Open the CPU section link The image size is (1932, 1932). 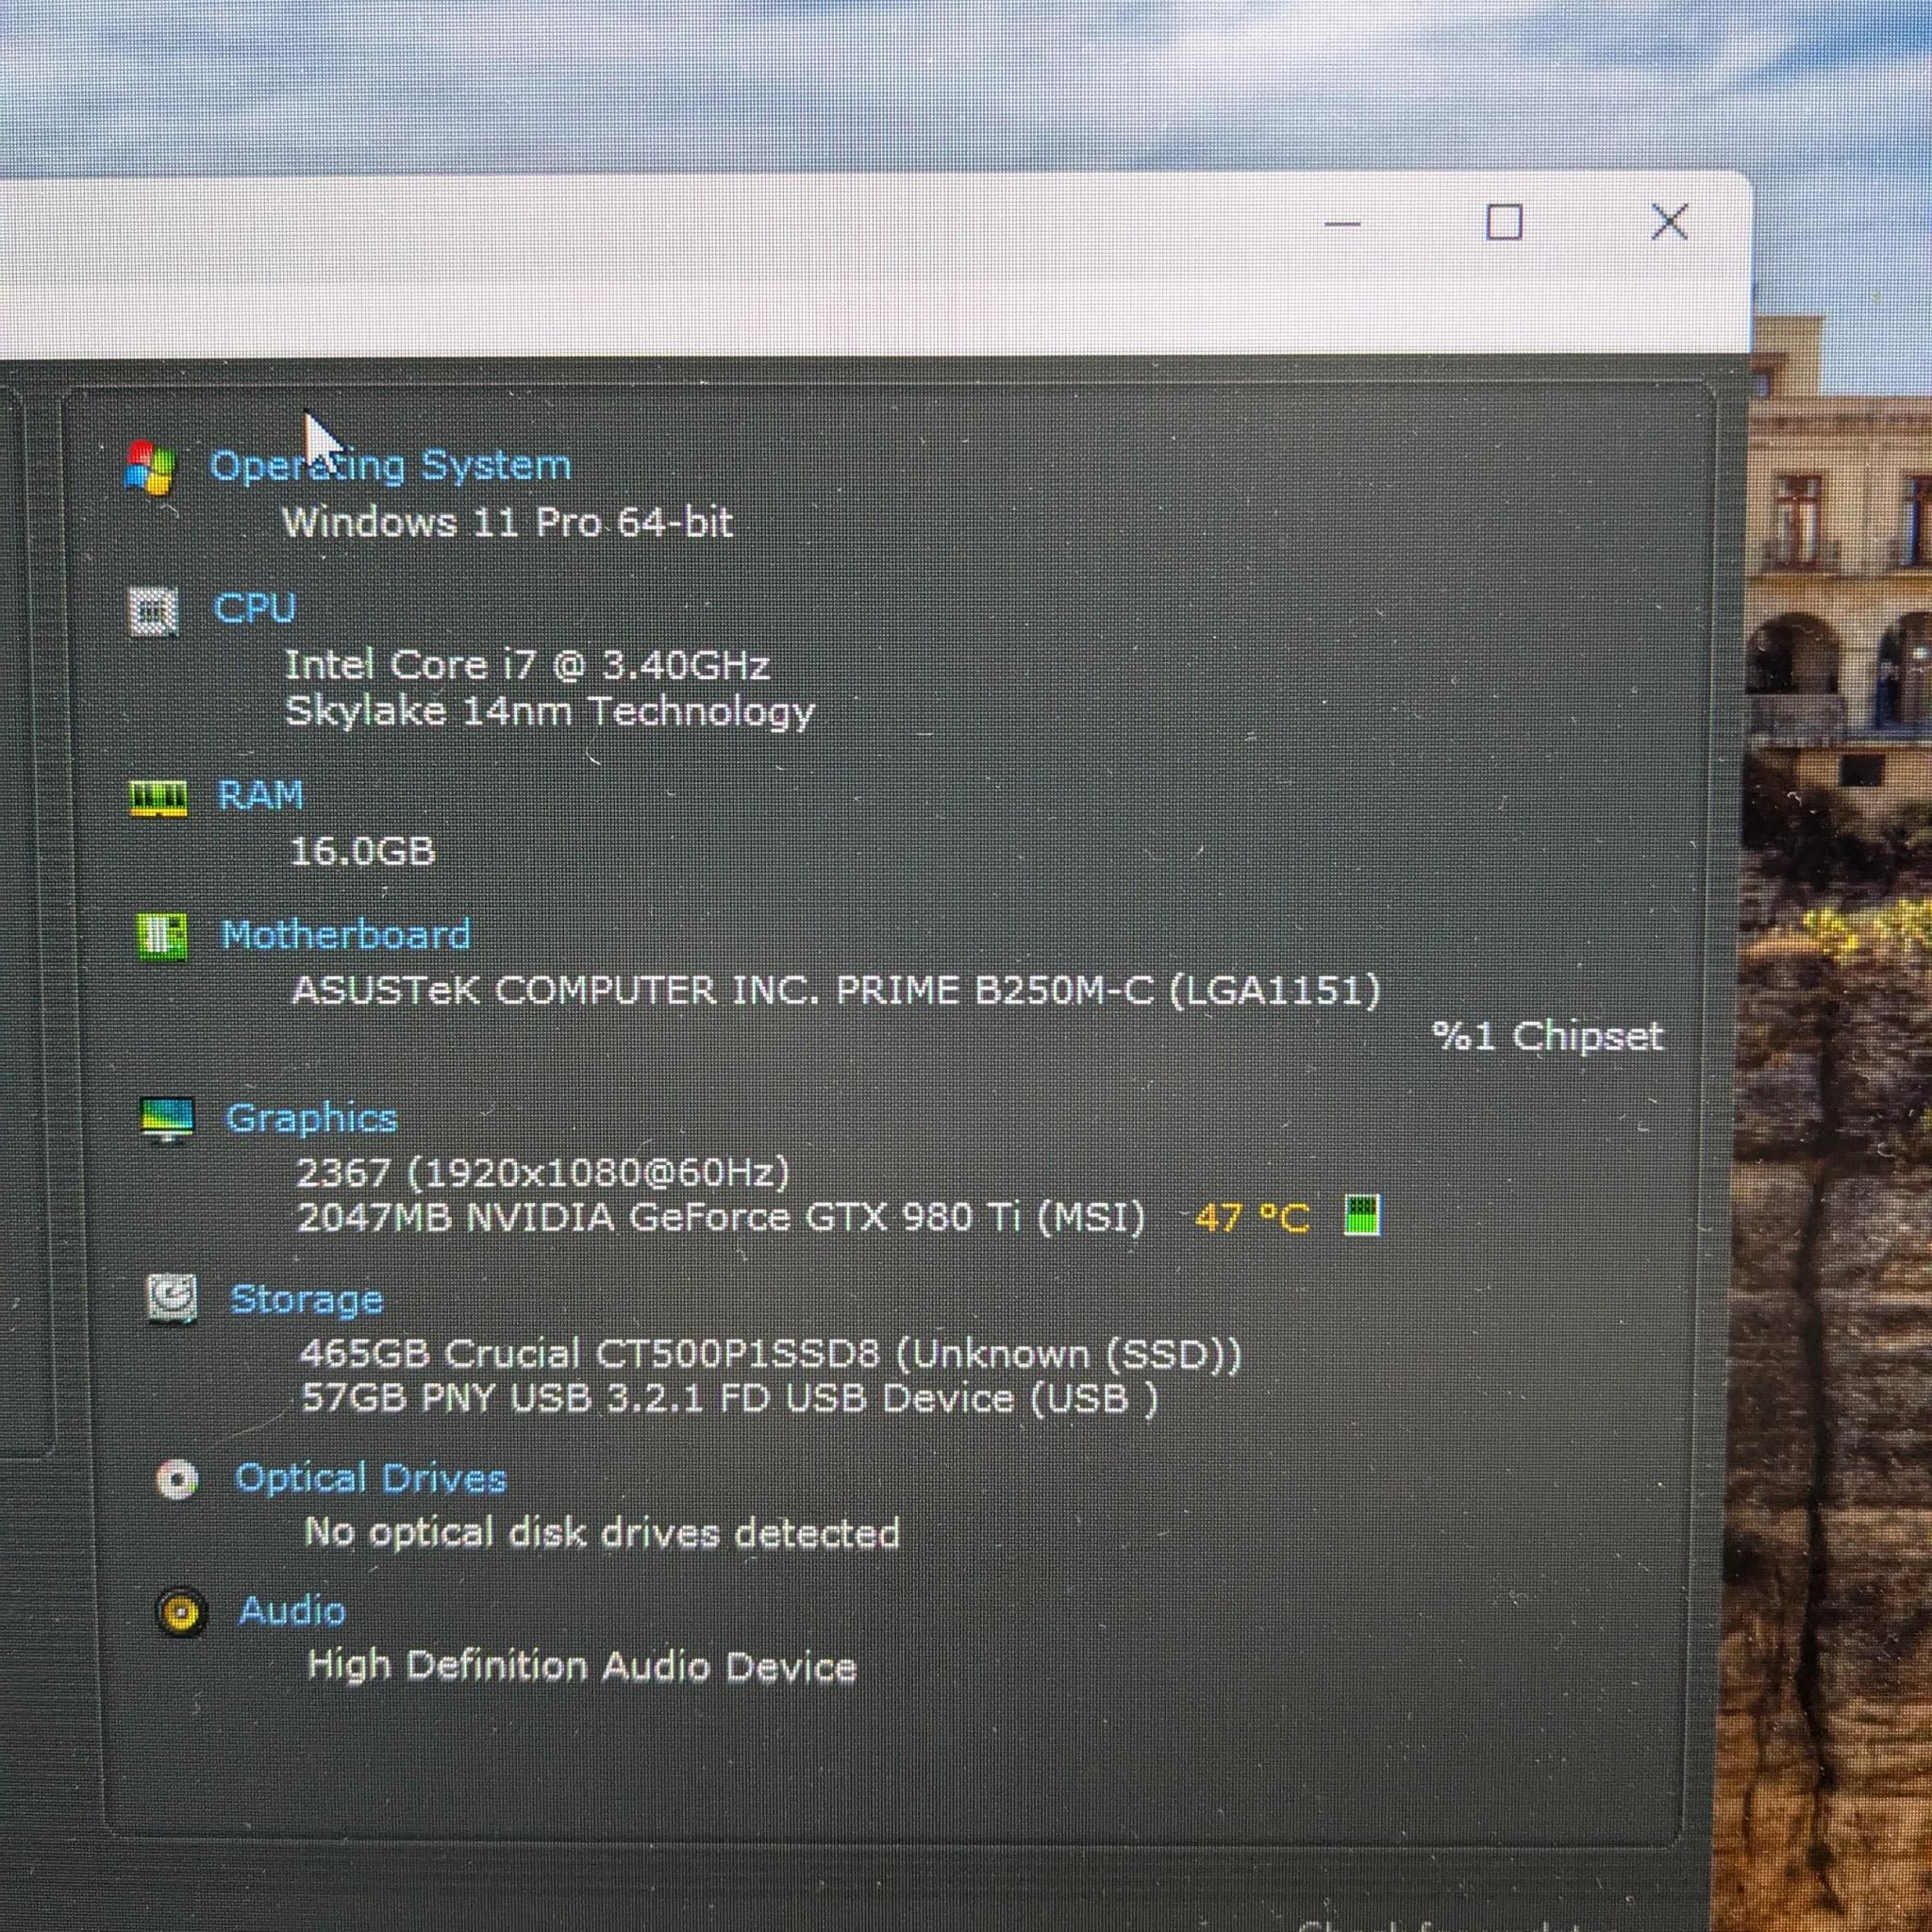(x=255, y=608)
